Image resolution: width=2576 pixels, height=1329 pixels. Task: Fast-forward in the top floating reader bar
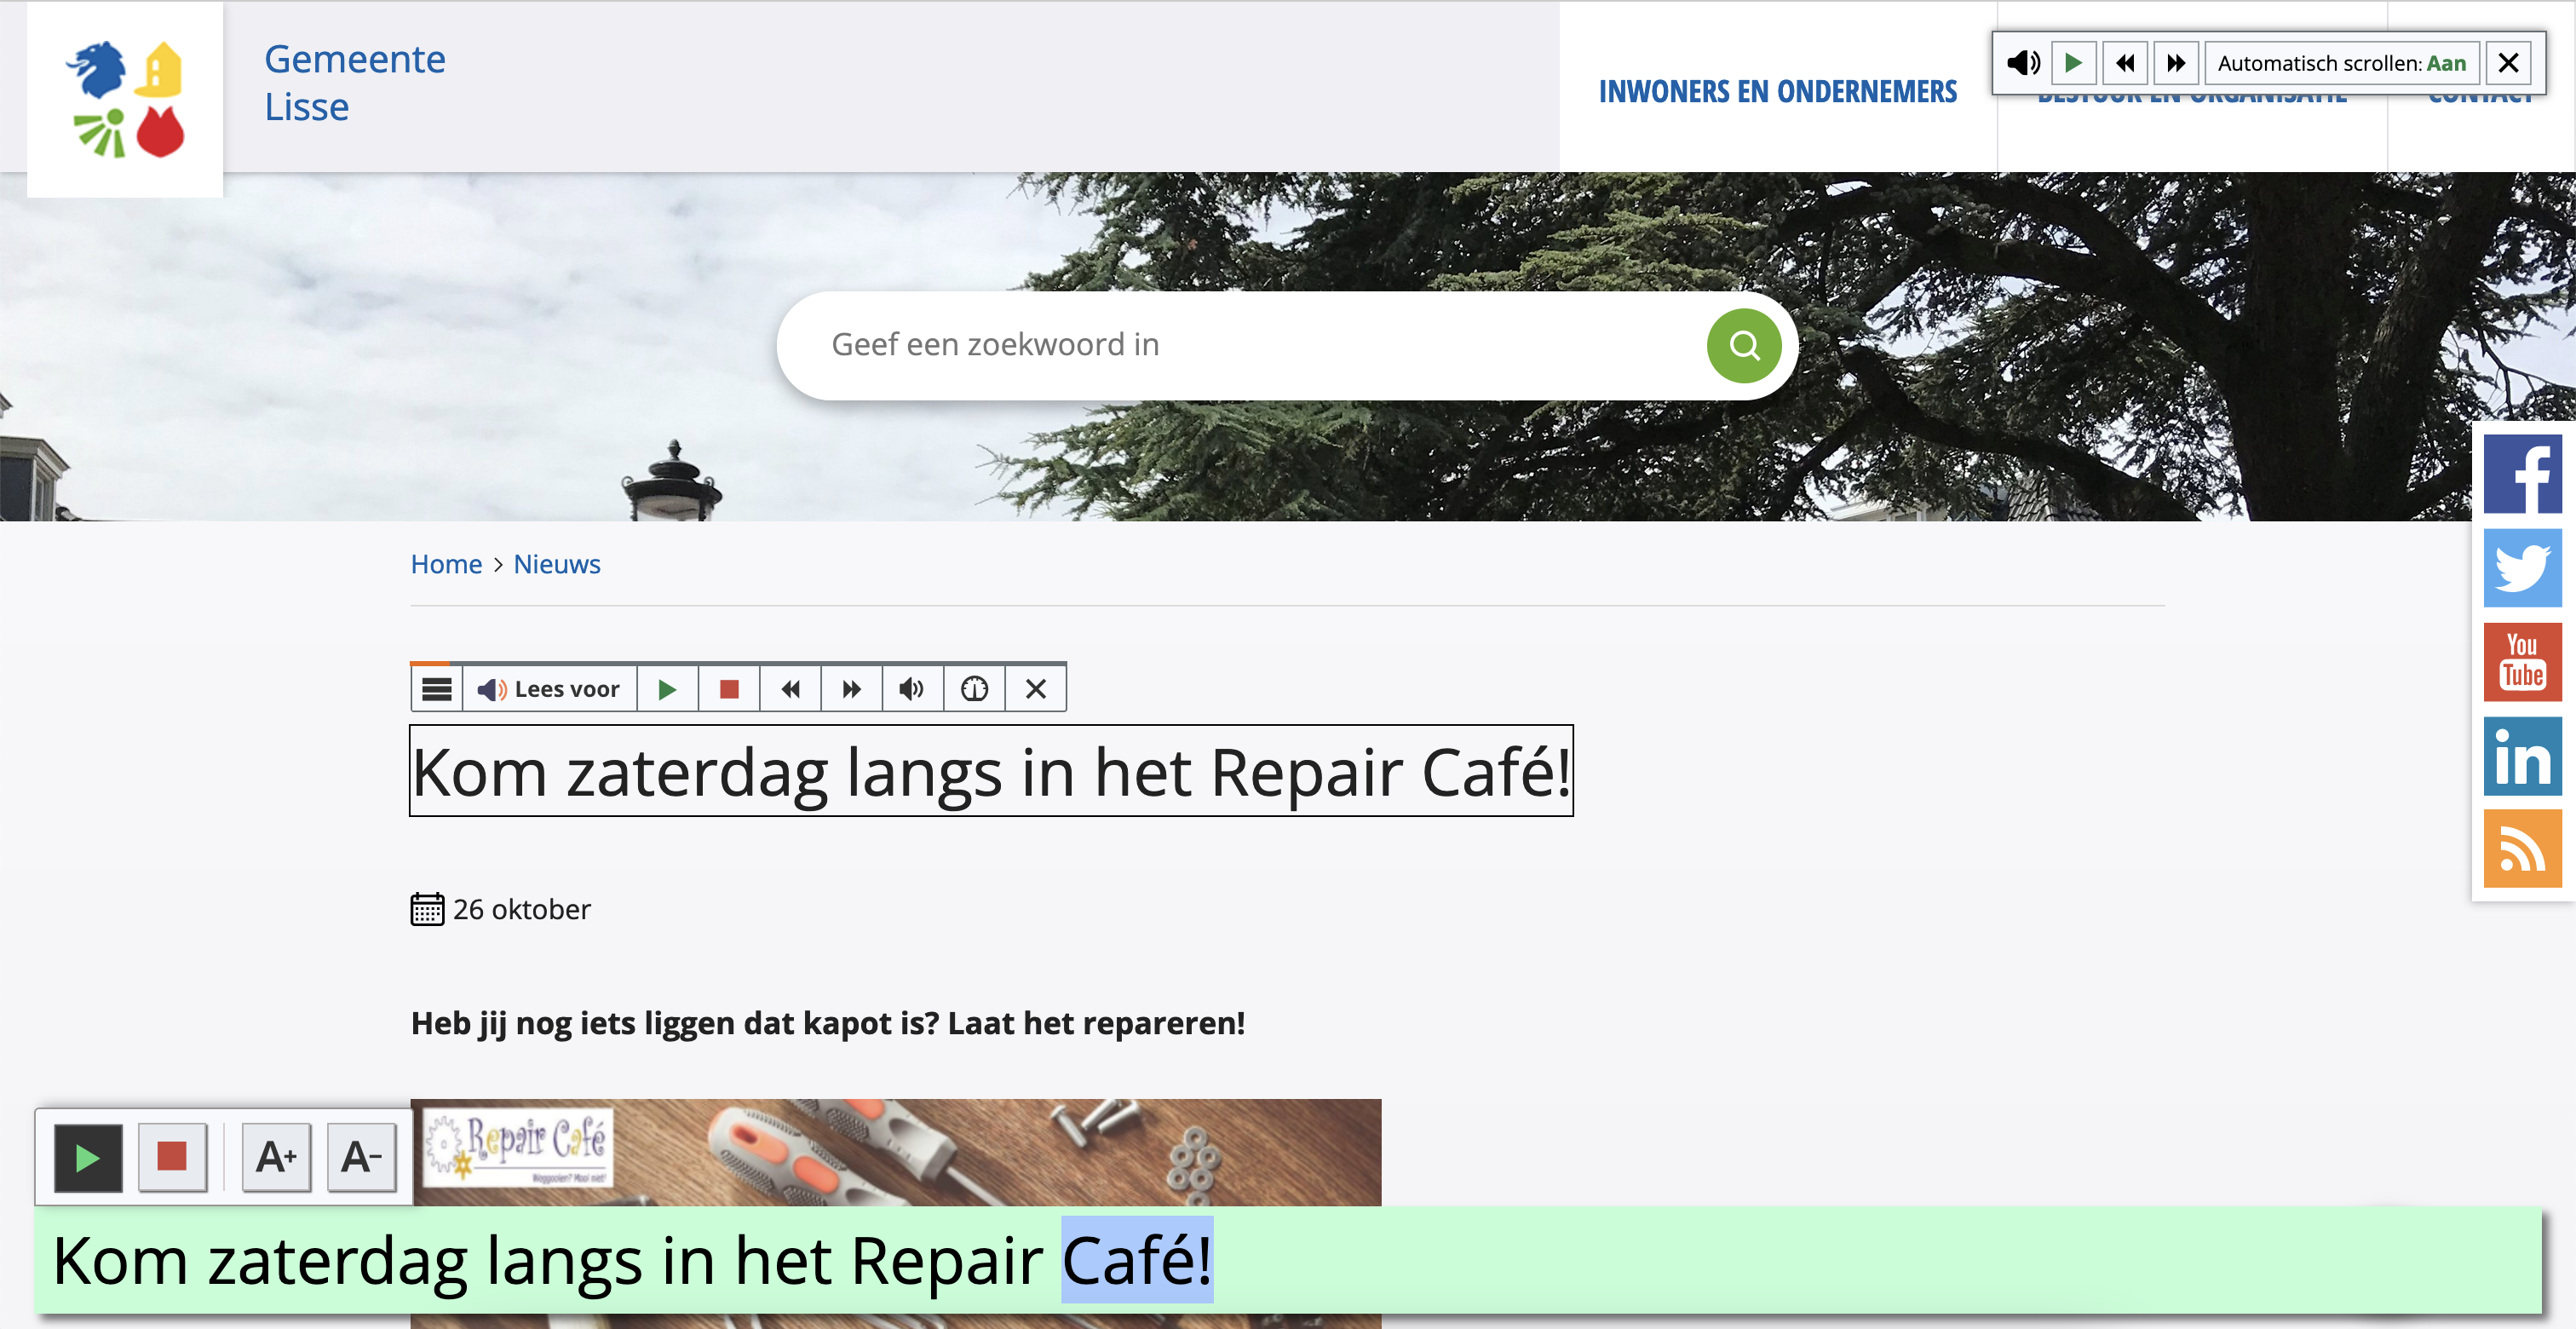tap(2176, 63)
